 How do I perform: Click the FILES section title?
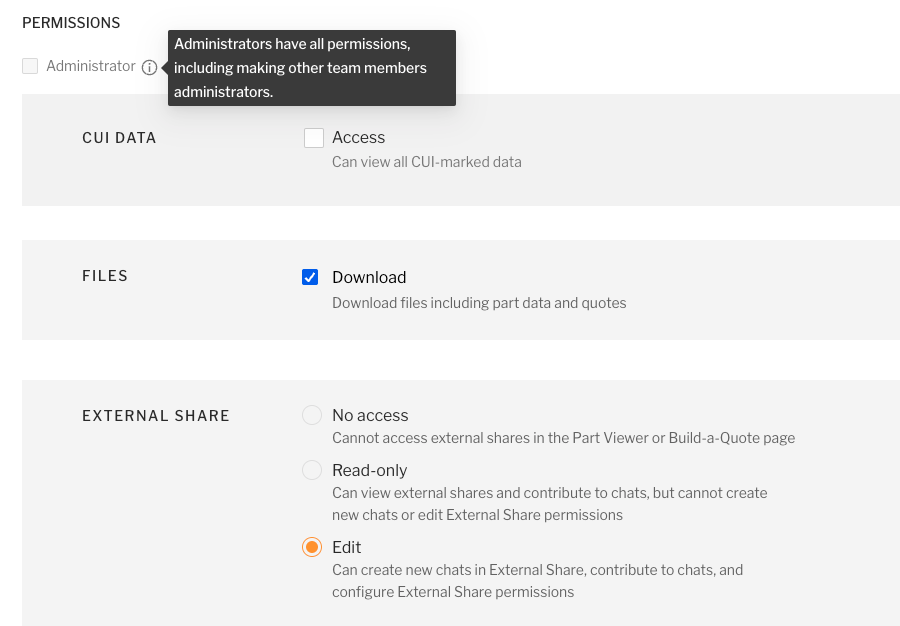(105, 276)
